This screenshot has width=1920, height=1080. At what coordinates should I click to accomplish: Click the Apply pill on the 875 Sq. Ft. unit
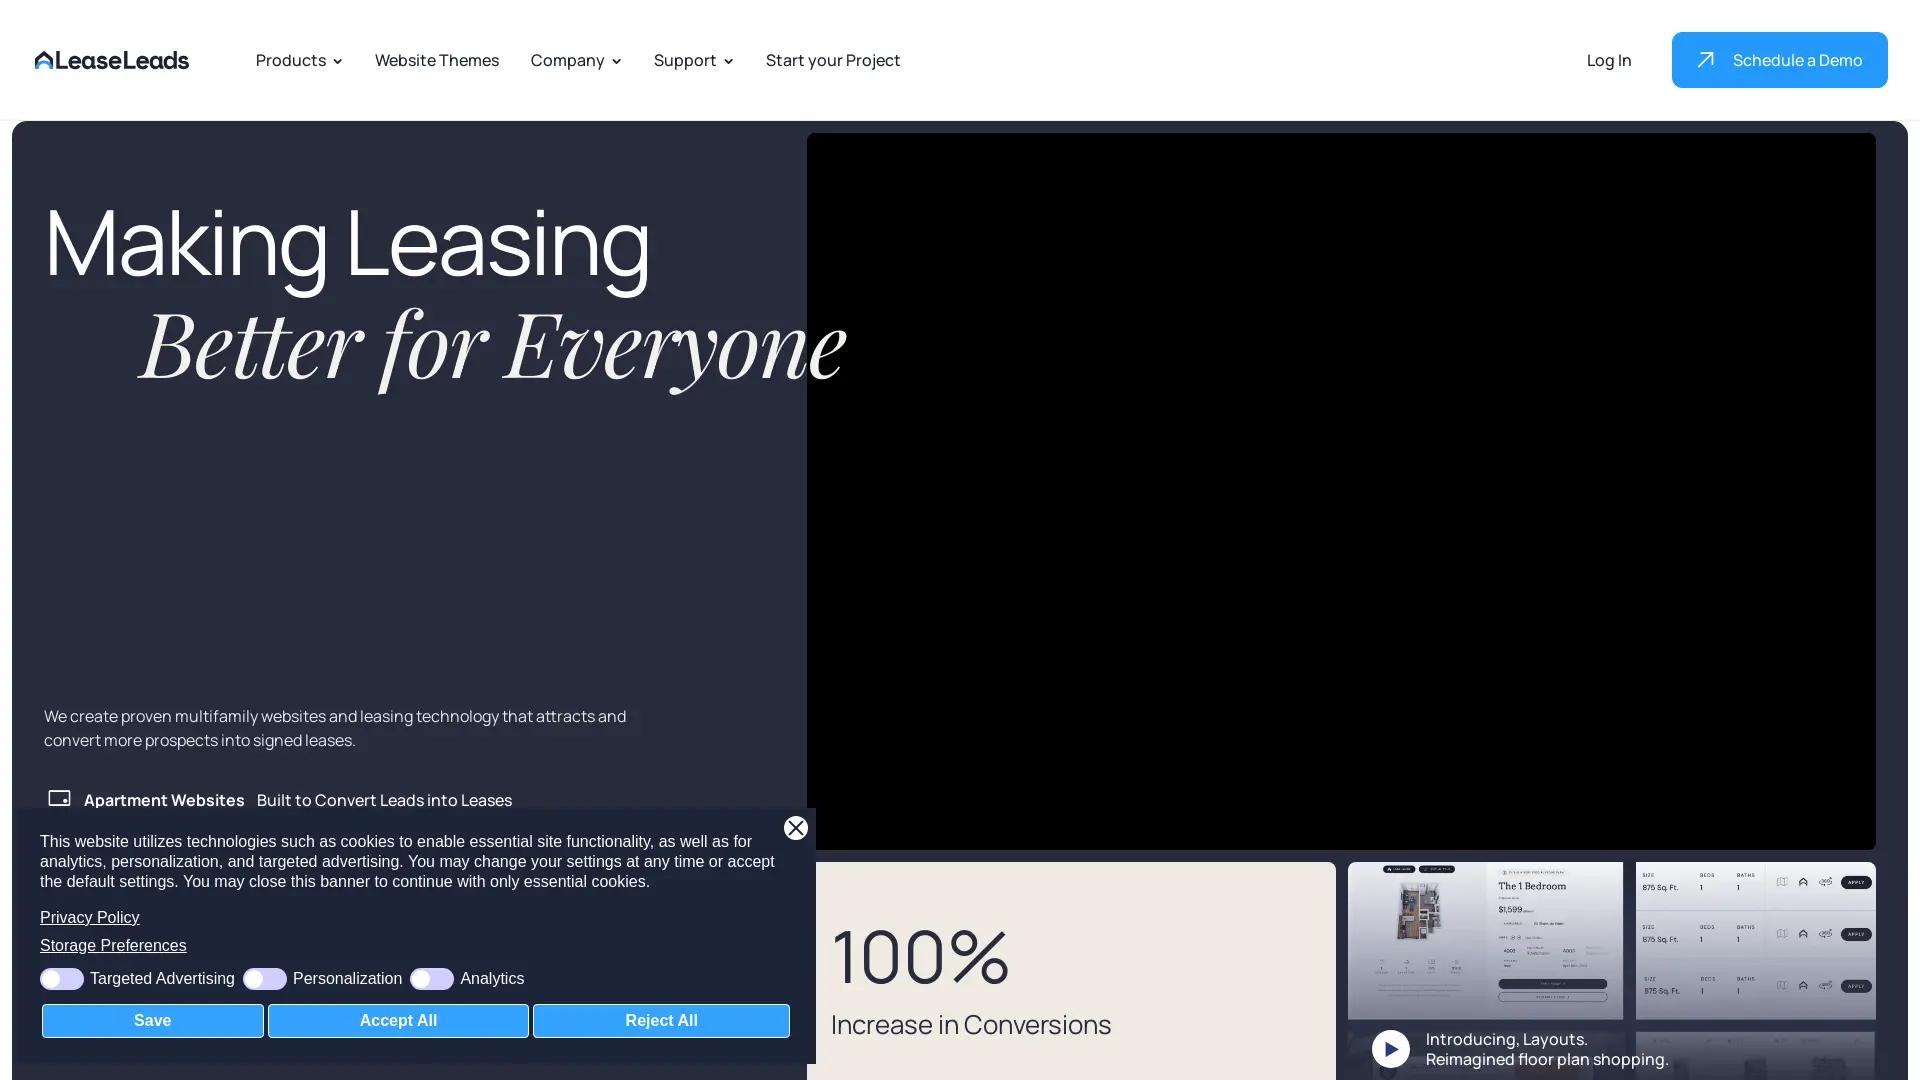tap(1856, 882)
